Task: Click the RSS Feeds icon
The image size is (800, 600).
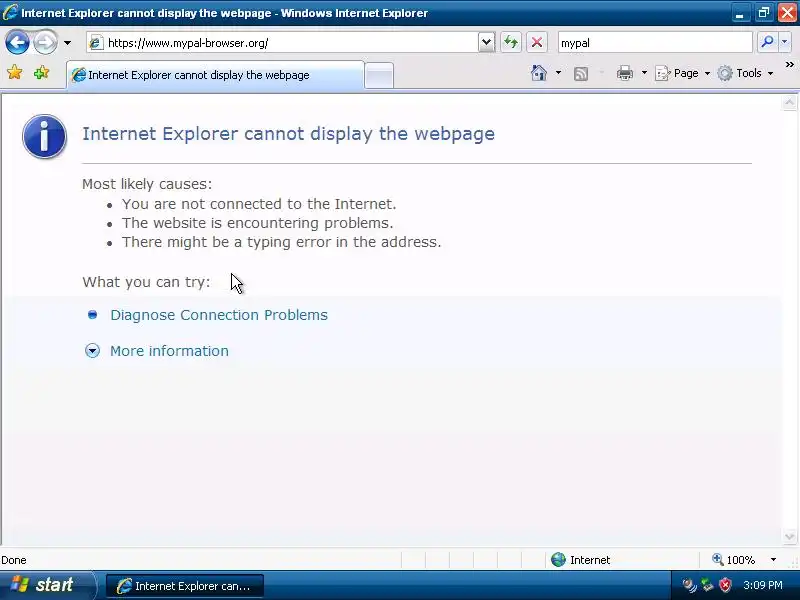Action: pyautogui.click(x=581, y=74)
